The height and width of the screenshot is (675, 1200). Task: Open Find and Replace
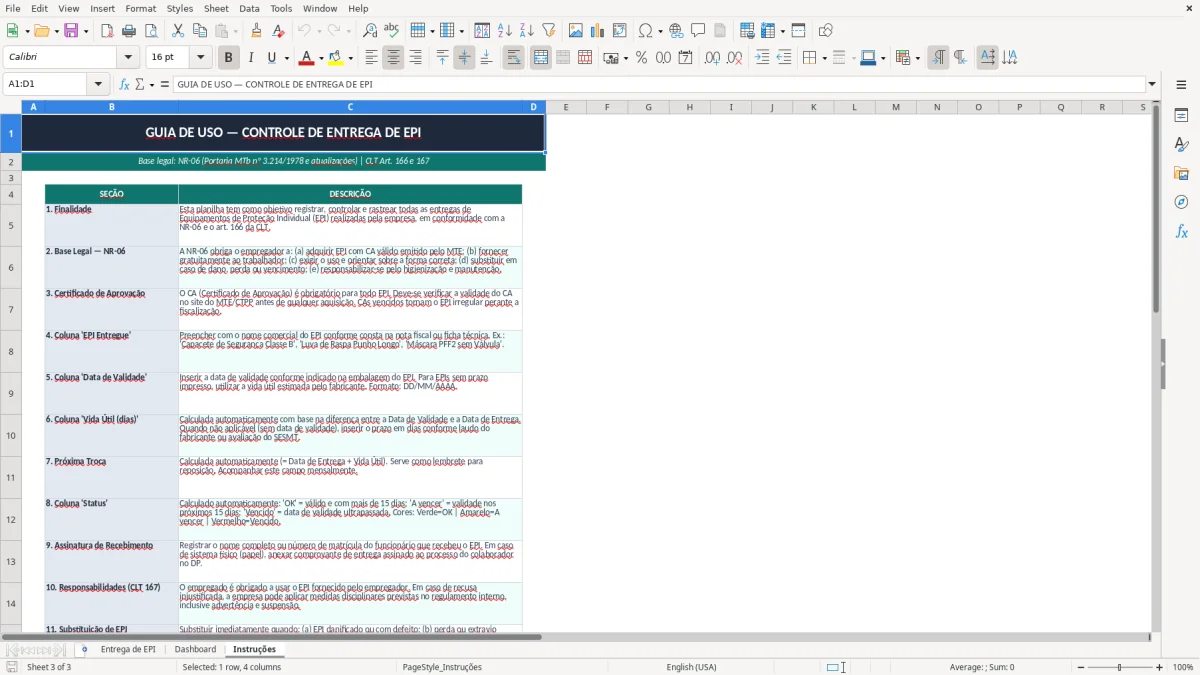[370, 31]
